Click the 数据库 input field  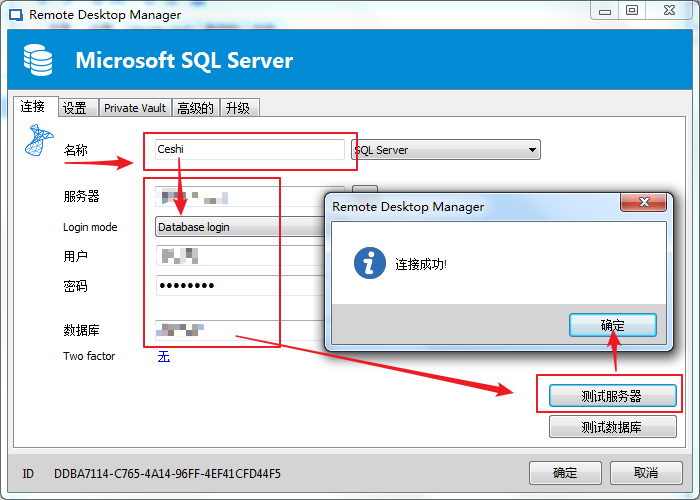[x=240, y=330]
